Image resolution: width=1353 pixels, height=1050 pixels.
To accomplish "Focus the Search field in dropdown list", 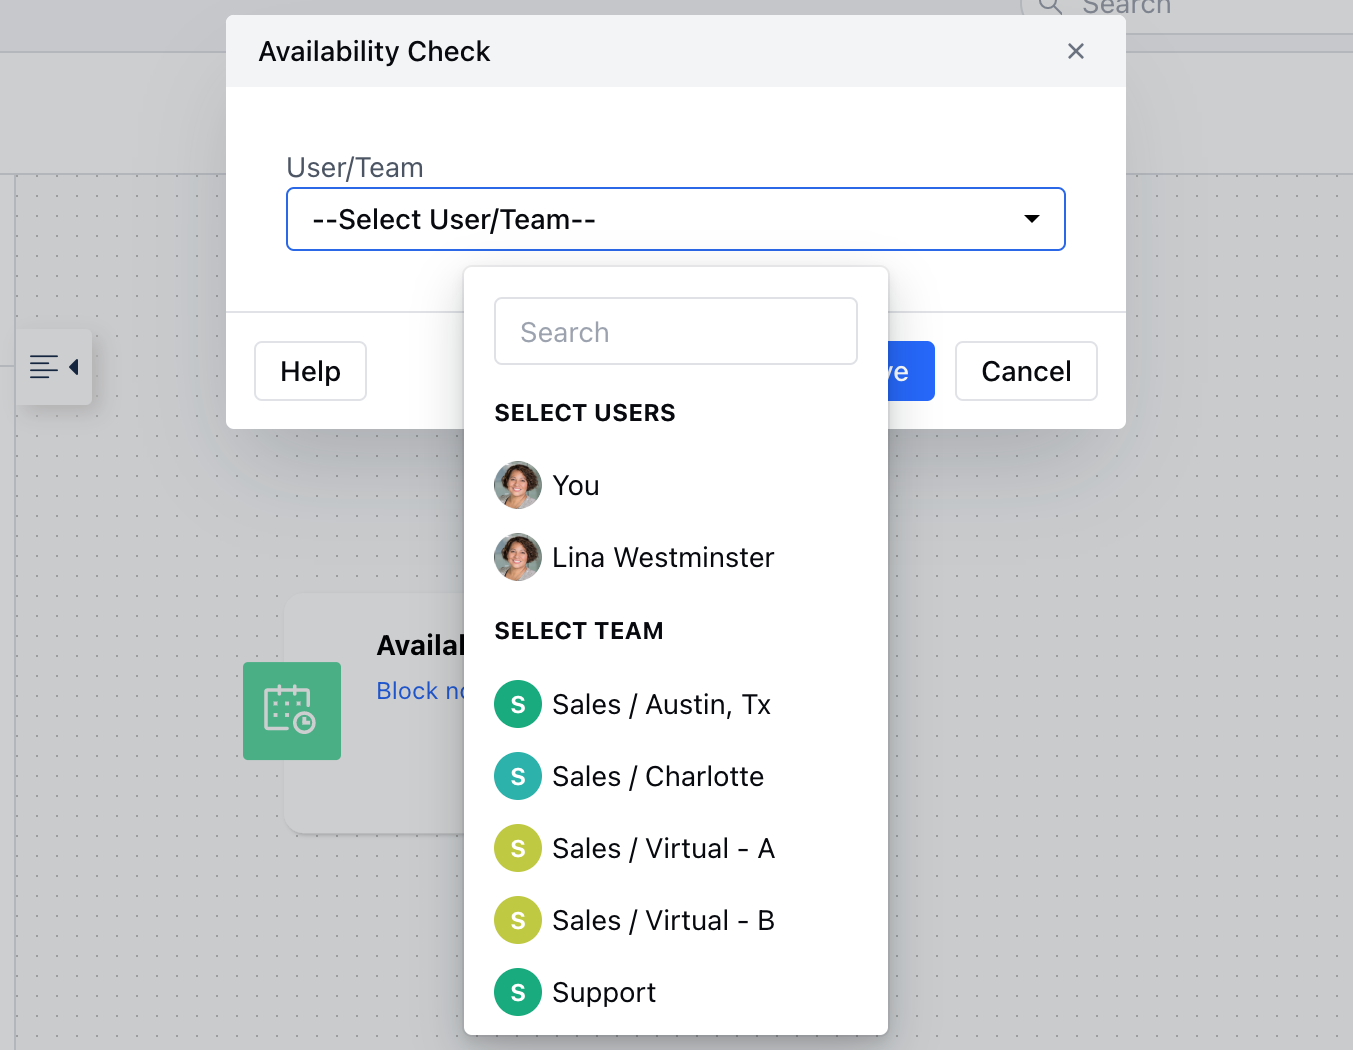I will (676, 331).
